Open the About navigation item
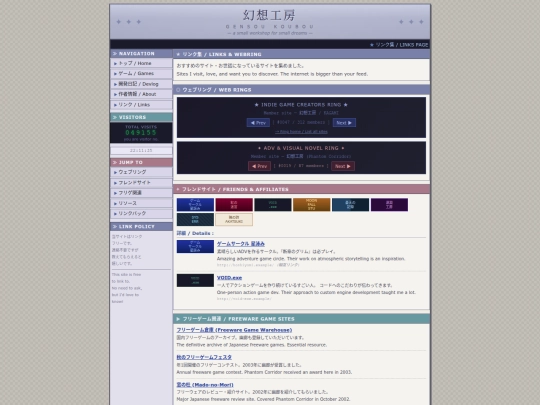This screenshot has height=405, width=540. 141,94
